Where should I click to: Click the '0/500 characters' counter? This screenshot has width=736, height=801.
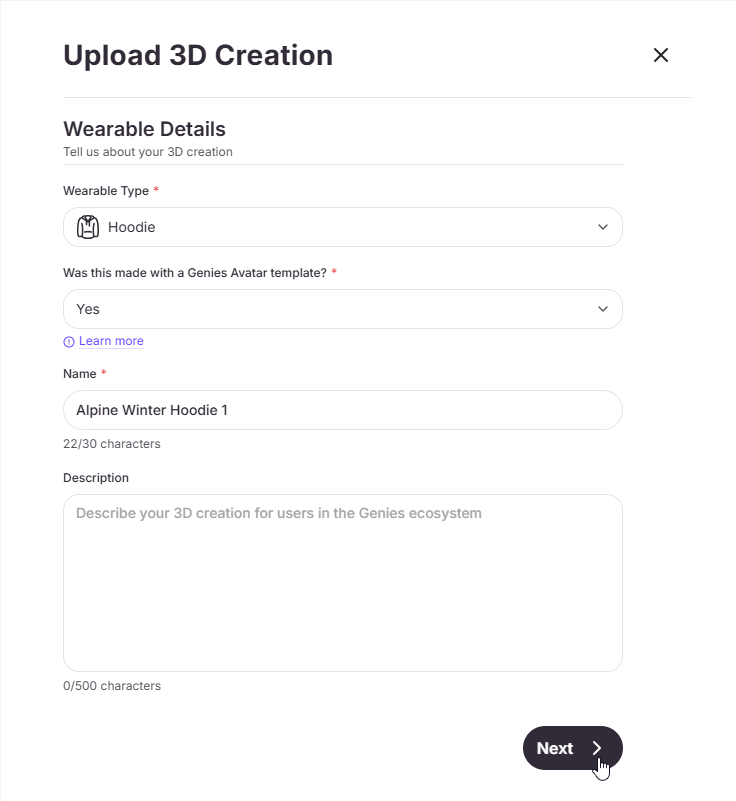tap(111, 686)
